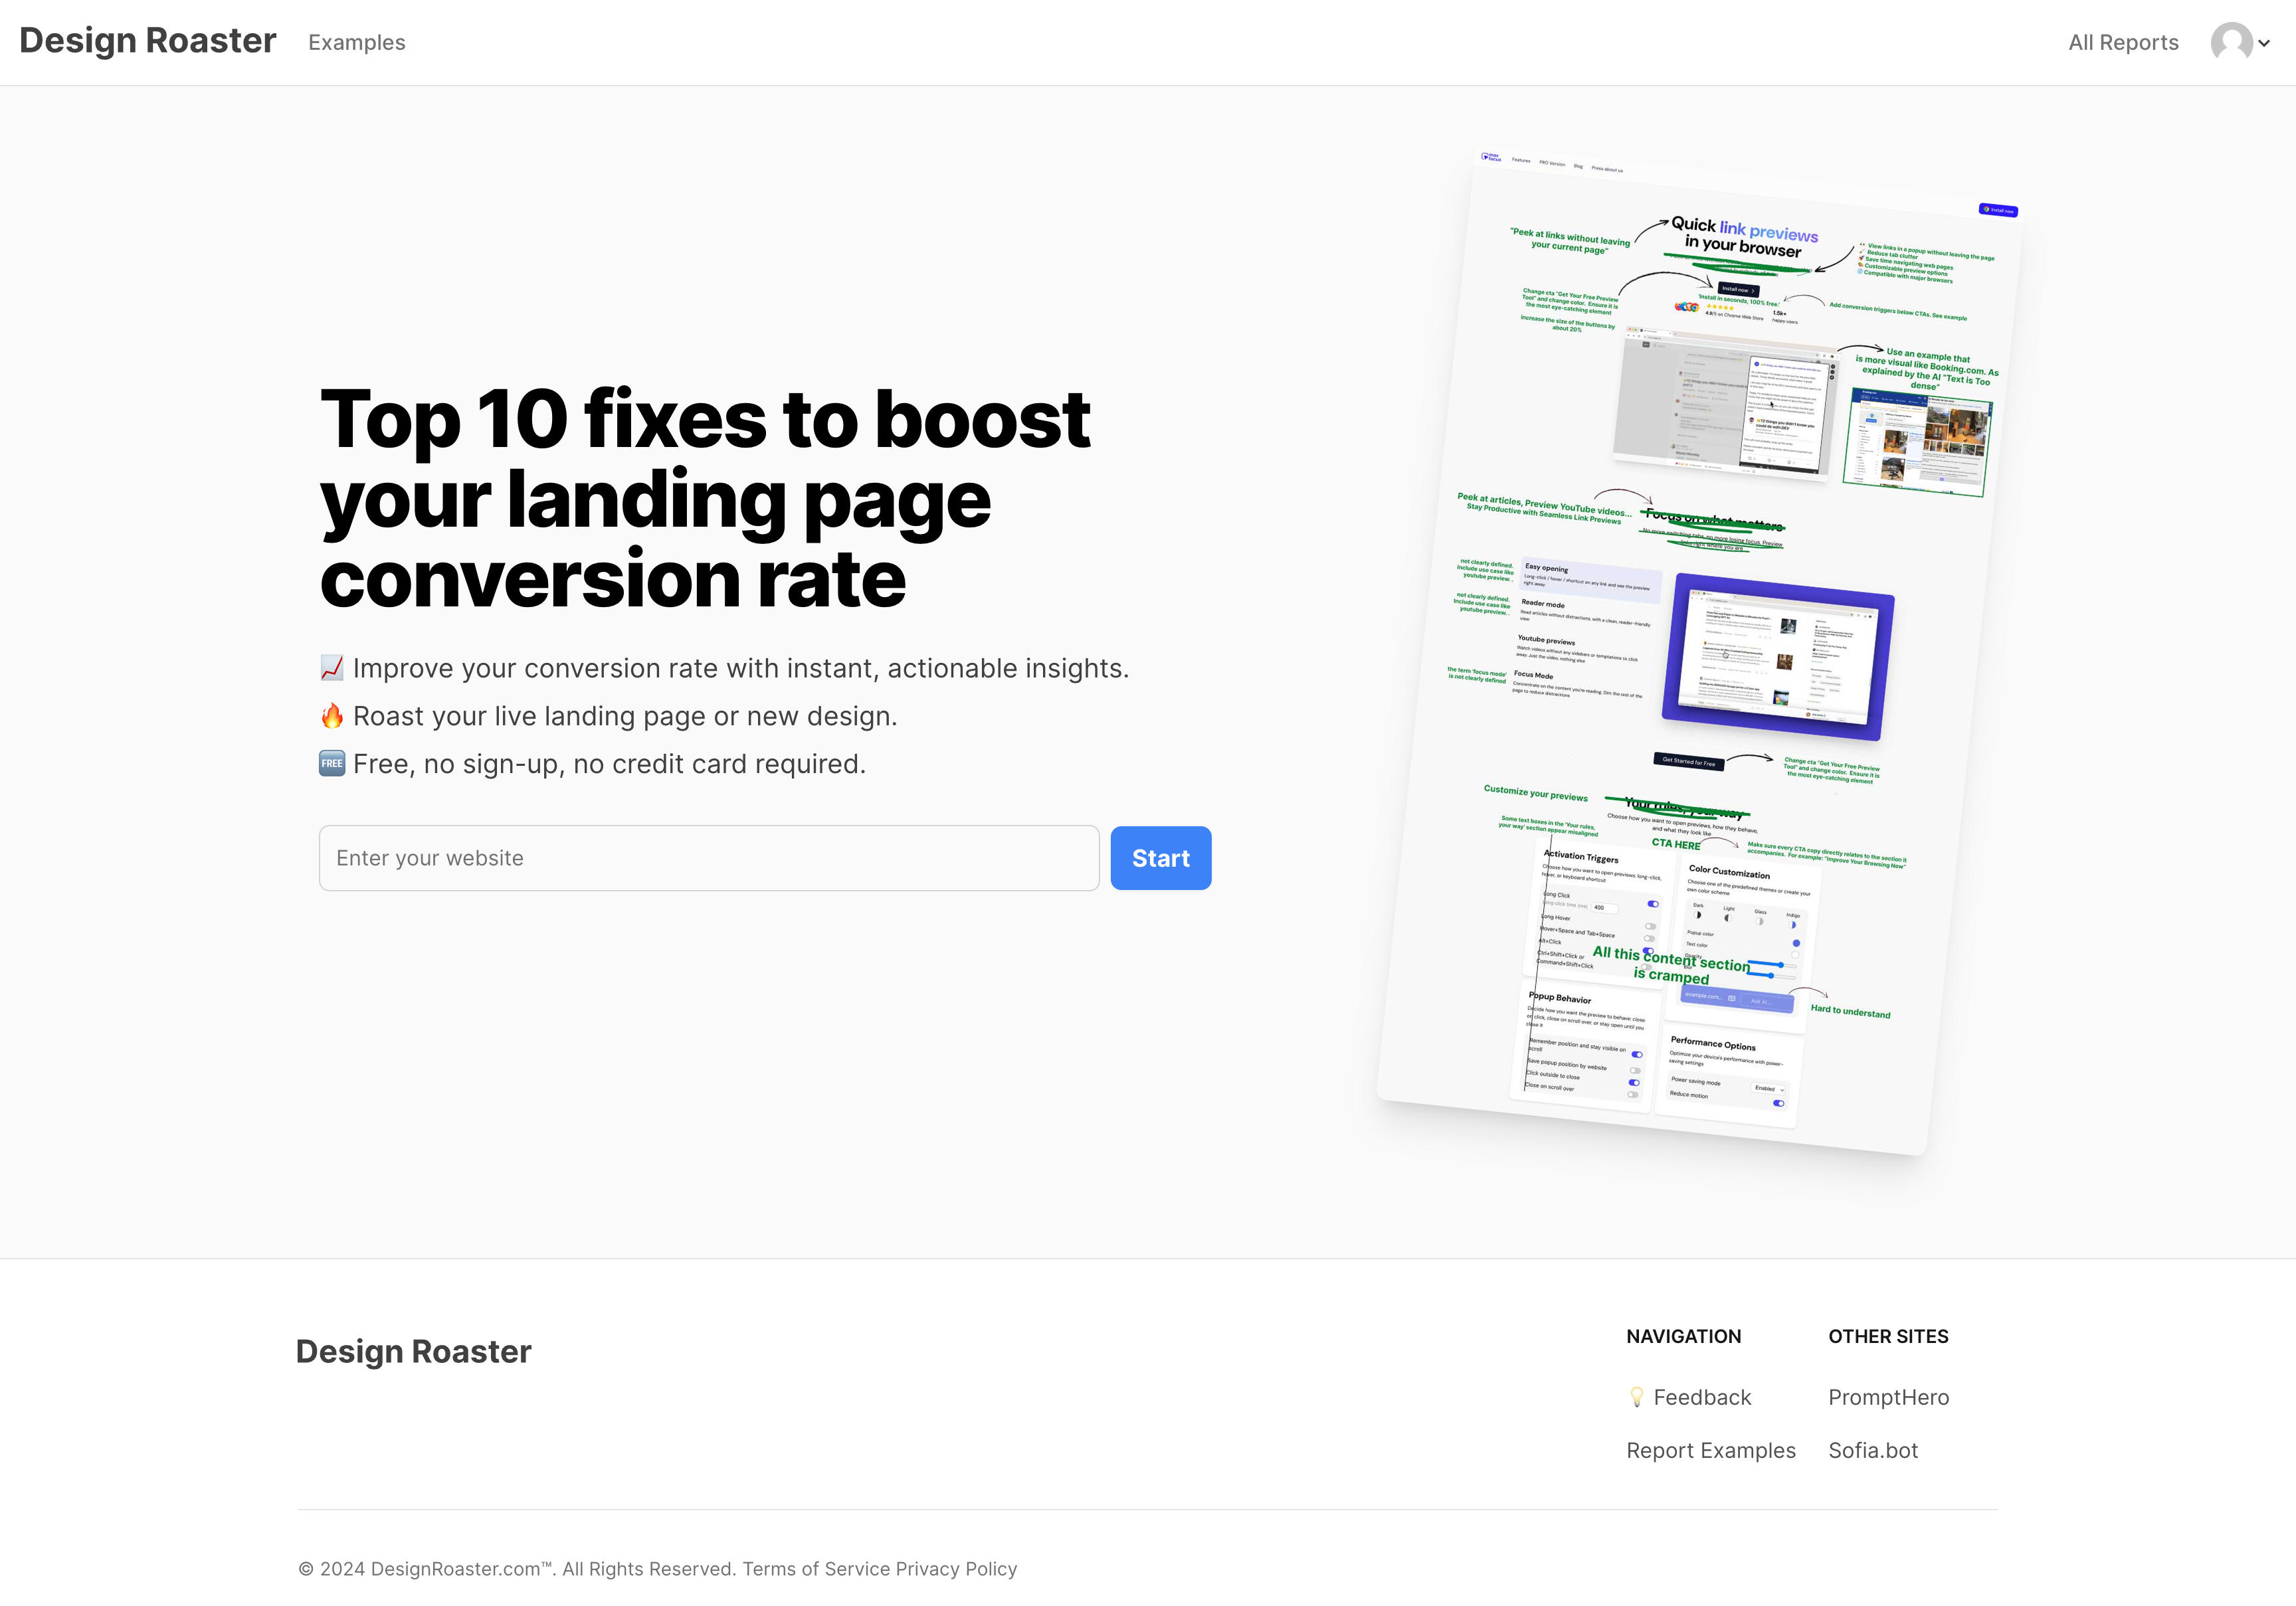Click the Design Roaster footer logo
The image size is (2296, 1606).
tap(413, 1351)
